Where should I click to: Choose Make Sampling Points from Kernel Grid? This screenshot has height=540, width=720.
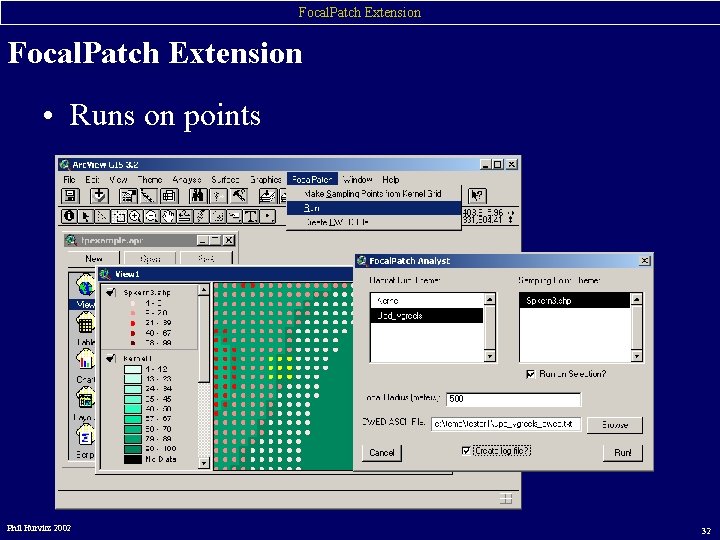(x=373, y=194)
